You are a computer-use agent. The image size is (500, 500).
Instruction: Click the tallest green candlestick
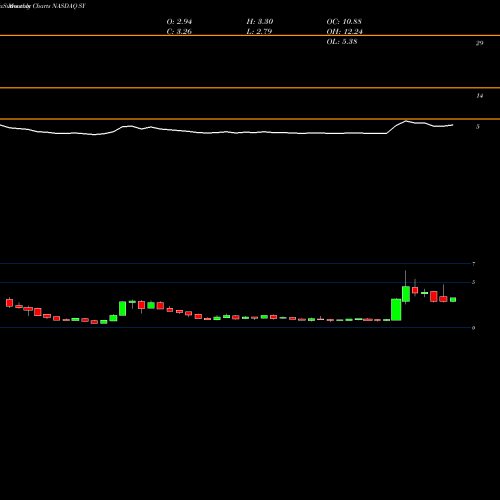(x=396, y=310)
